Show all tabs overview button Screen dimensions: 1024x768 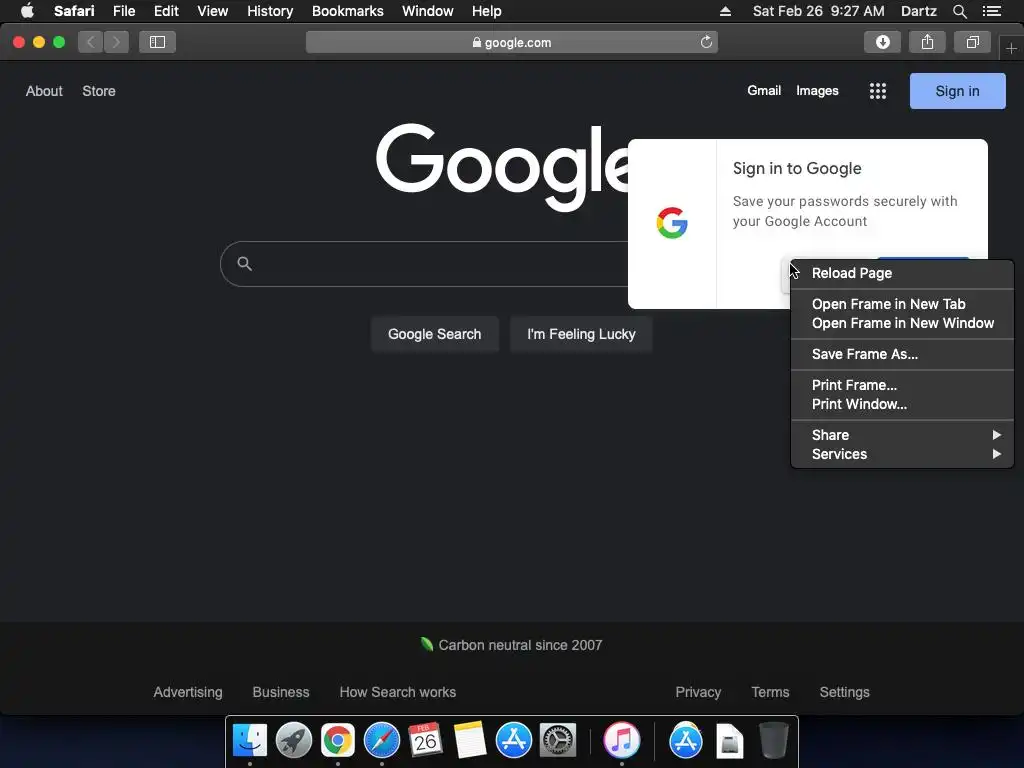coord(972,42)
